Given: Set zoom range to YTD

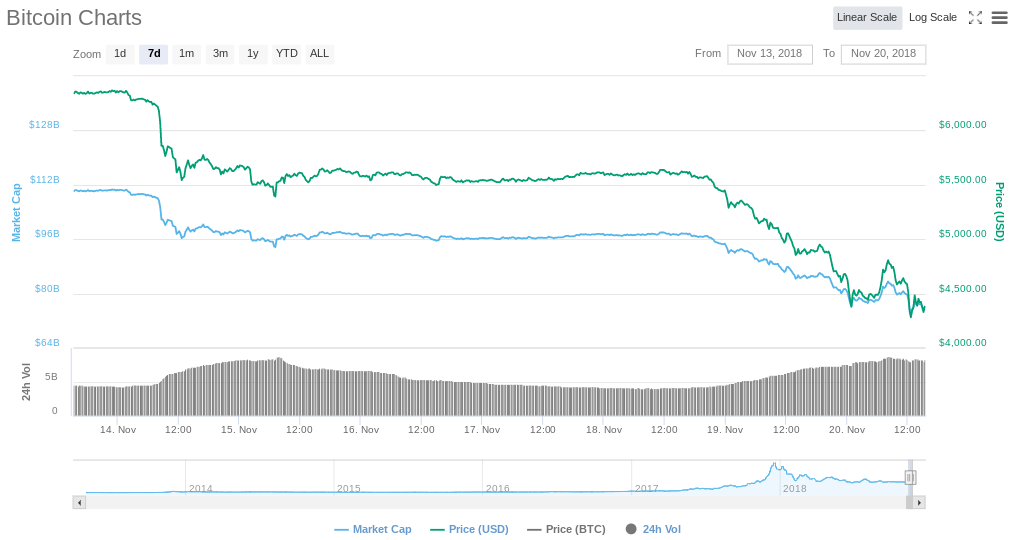Looking at the screenshot, I should 287,54.
